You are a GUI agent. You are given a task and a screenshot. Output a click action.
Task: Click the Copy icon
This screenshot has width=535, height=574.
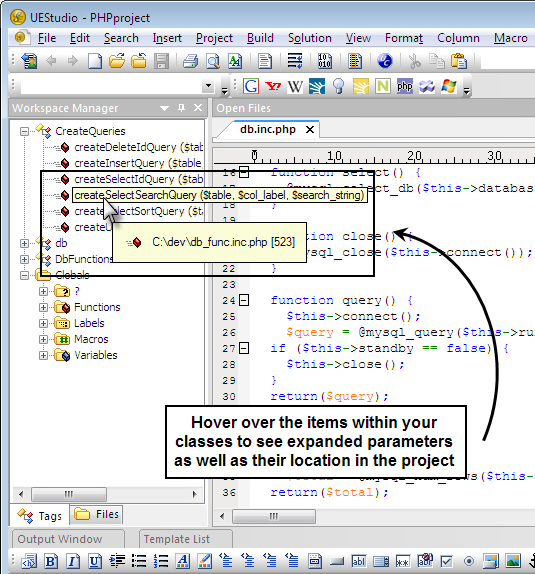coord(436,61)
